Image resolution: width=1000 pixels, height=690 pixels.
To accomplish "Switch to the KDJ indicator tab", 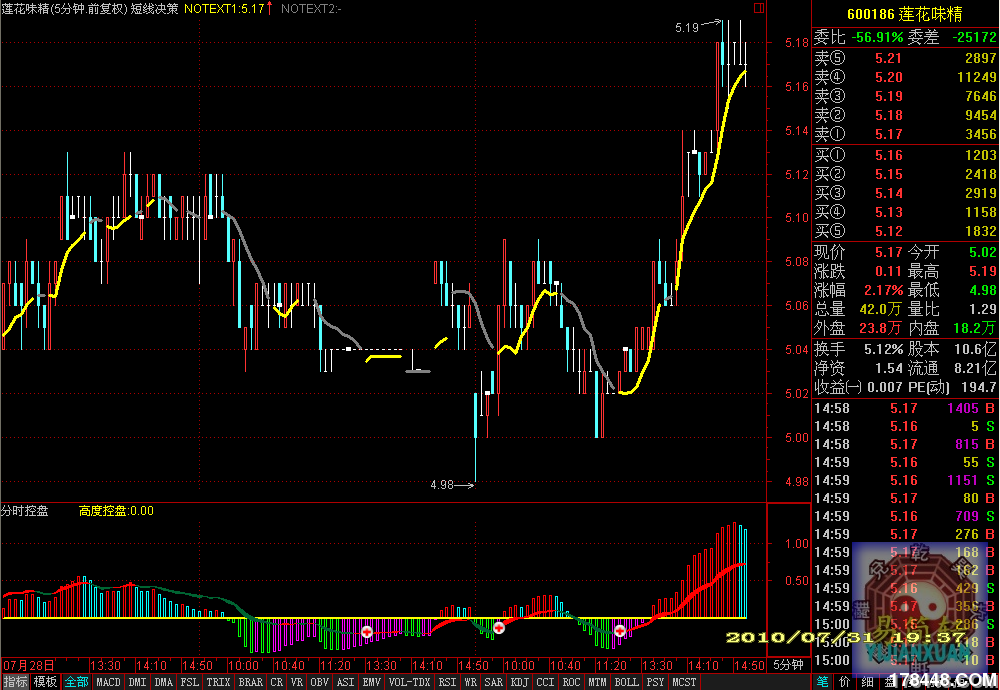I will coord(519,682).
